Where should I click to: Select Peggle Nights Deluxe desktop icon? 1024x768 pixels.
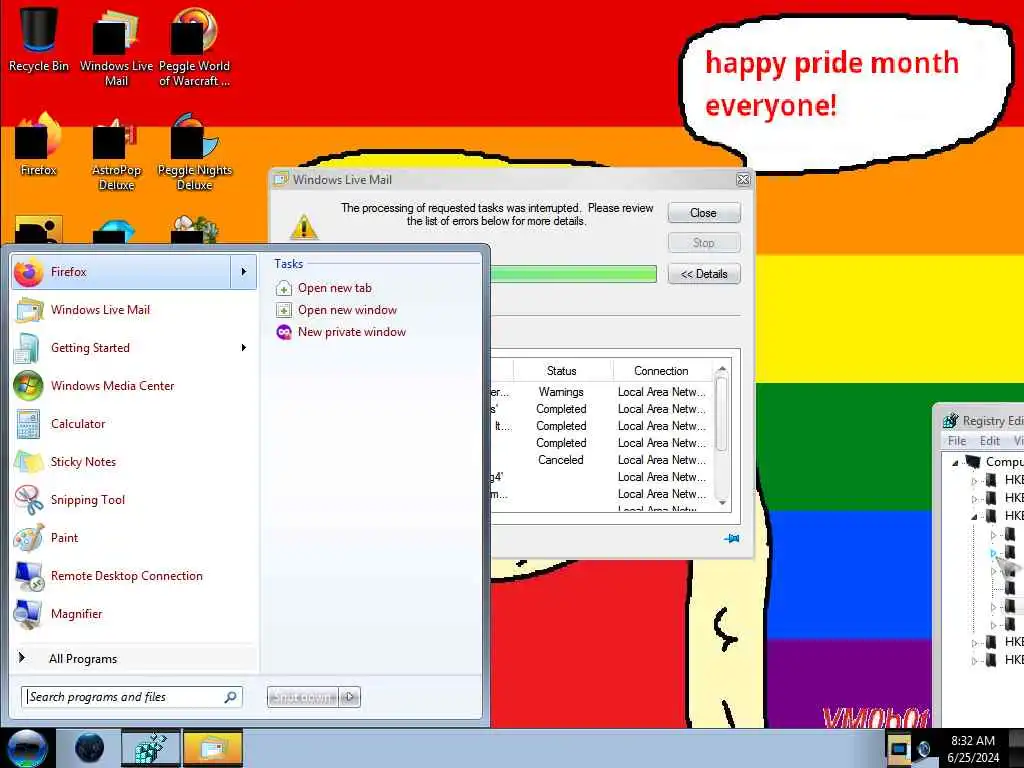[x=194, y=152]
